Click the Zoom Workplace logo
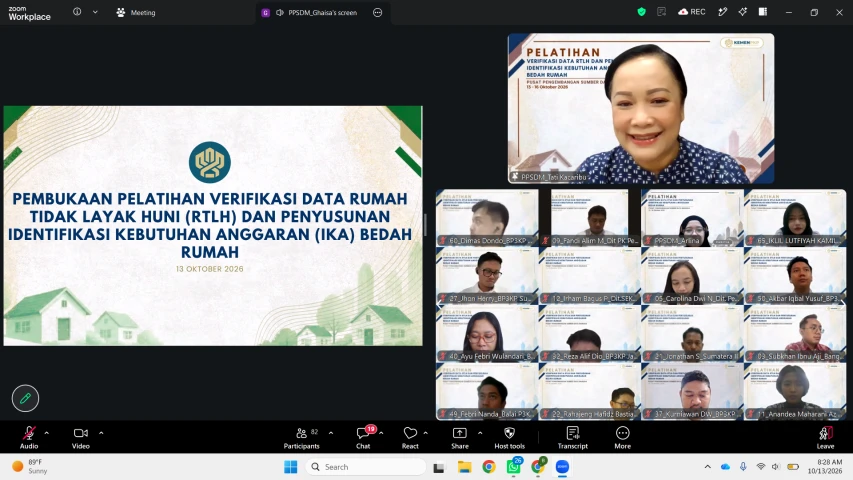The image size is (853, 480). click(x=29, y=13)
